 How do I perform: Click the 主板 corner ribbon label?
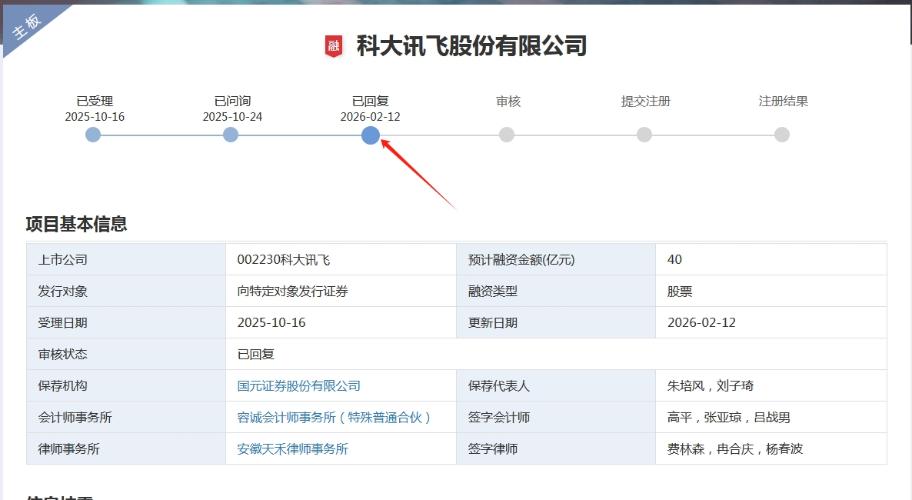pyautogui.click(x=26, y=26)
